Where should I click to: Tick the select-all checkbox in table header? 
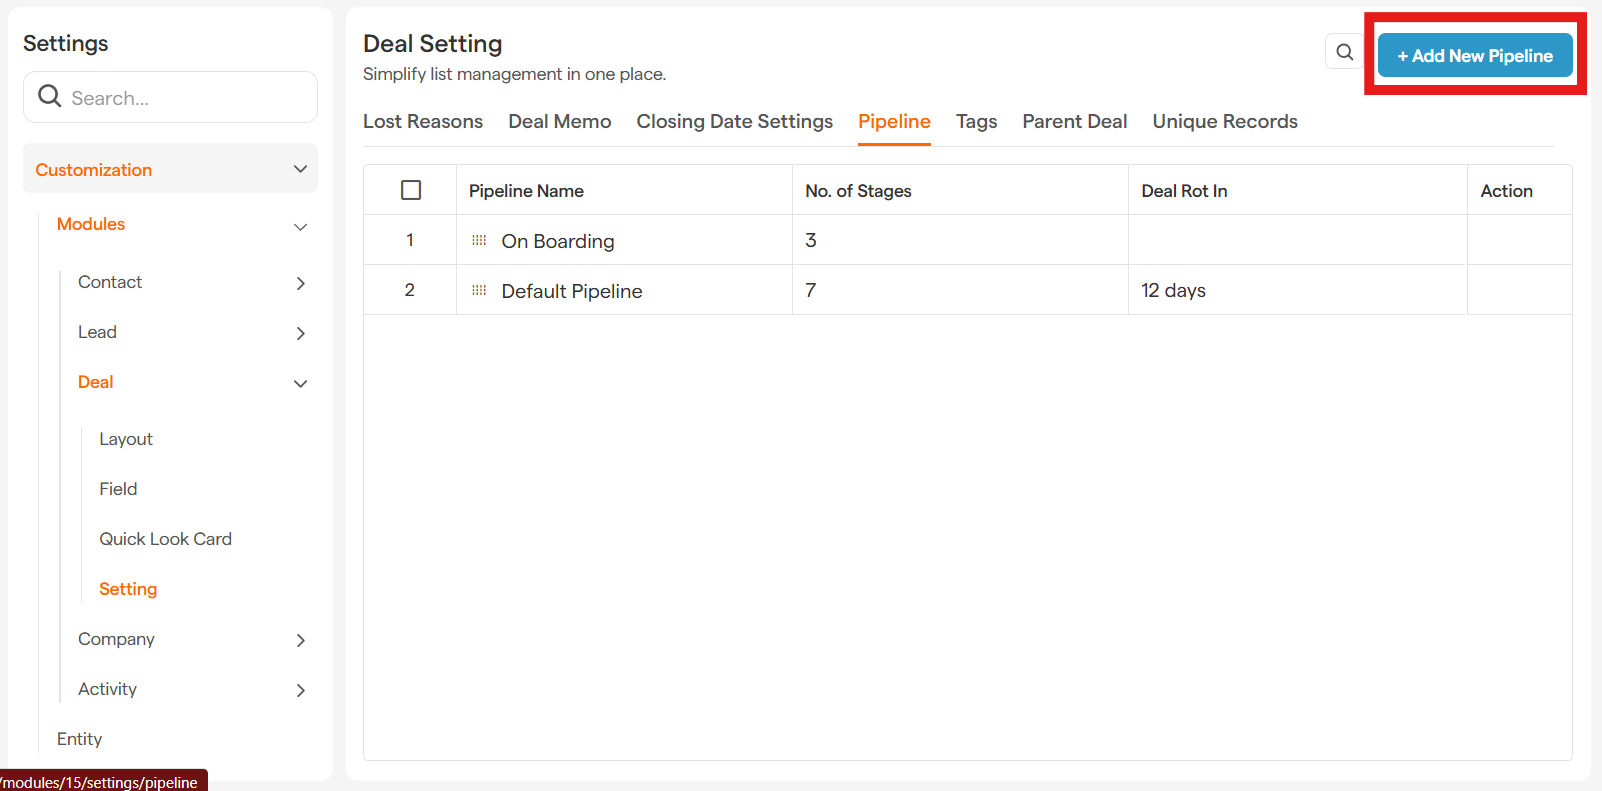[x=411, y=190]
